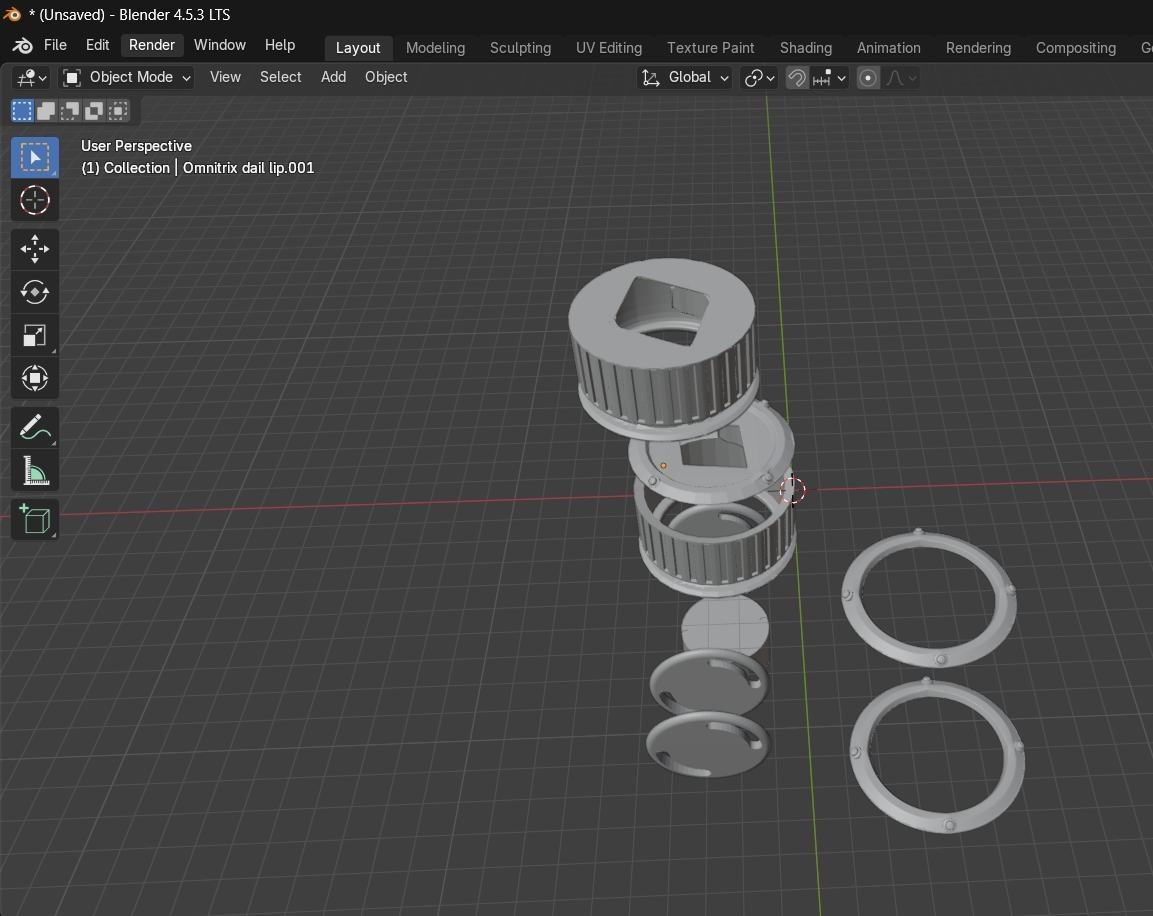1153x916 pixels.
Task: Activate the 3D Cursor tool
Action: (35, 200)
